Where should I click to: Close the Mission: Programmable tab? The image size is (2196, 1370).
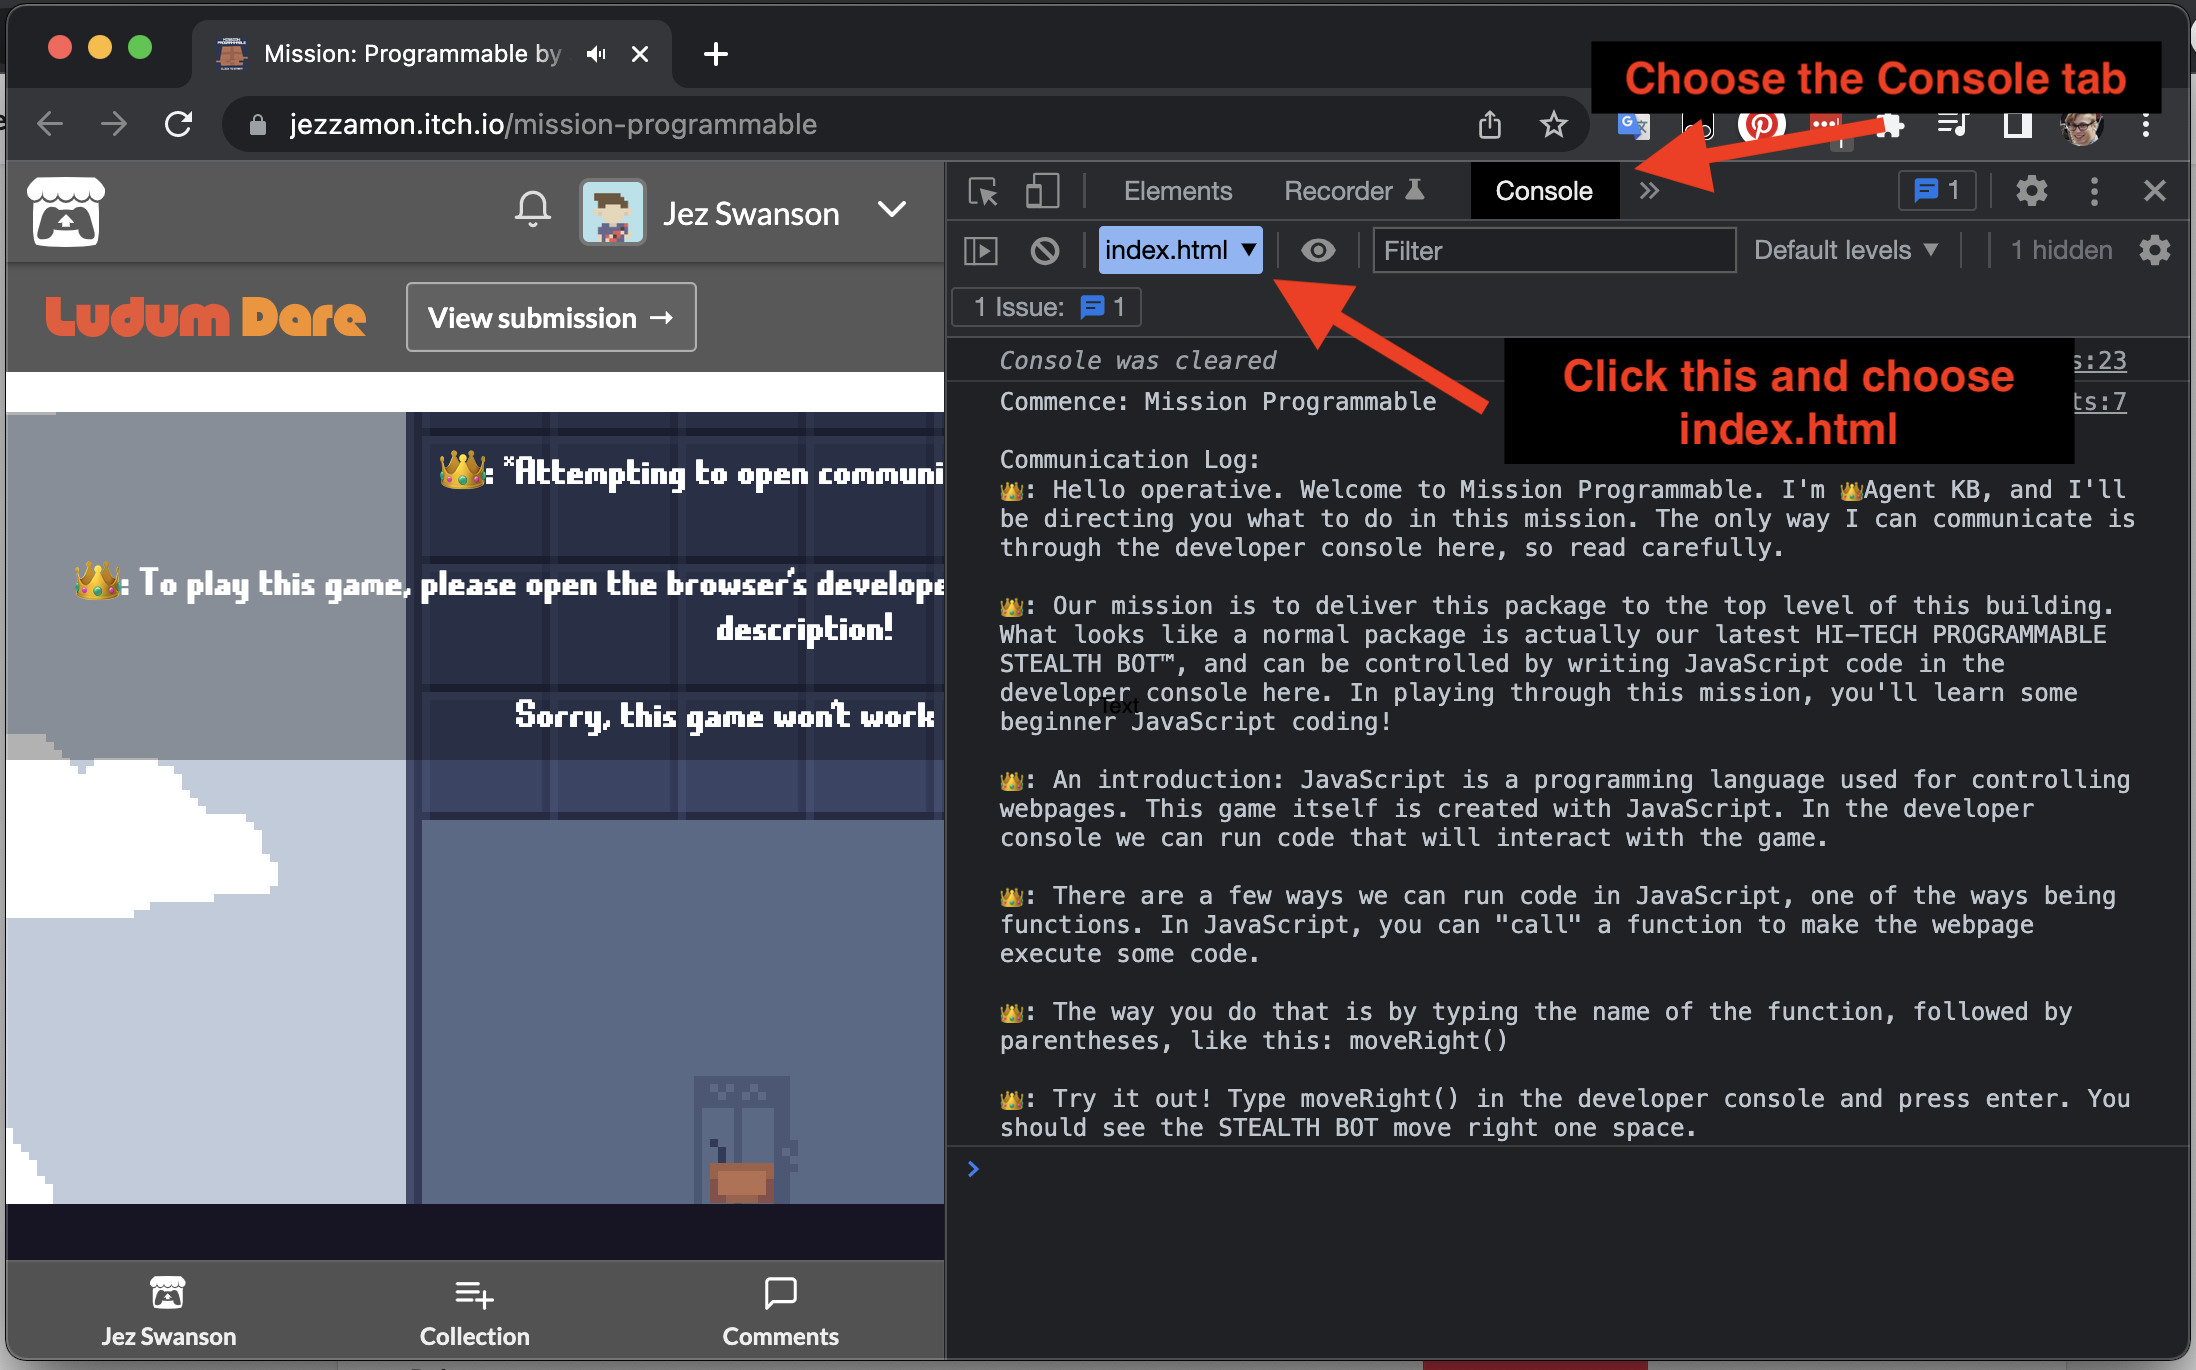(x=640, y=54)
